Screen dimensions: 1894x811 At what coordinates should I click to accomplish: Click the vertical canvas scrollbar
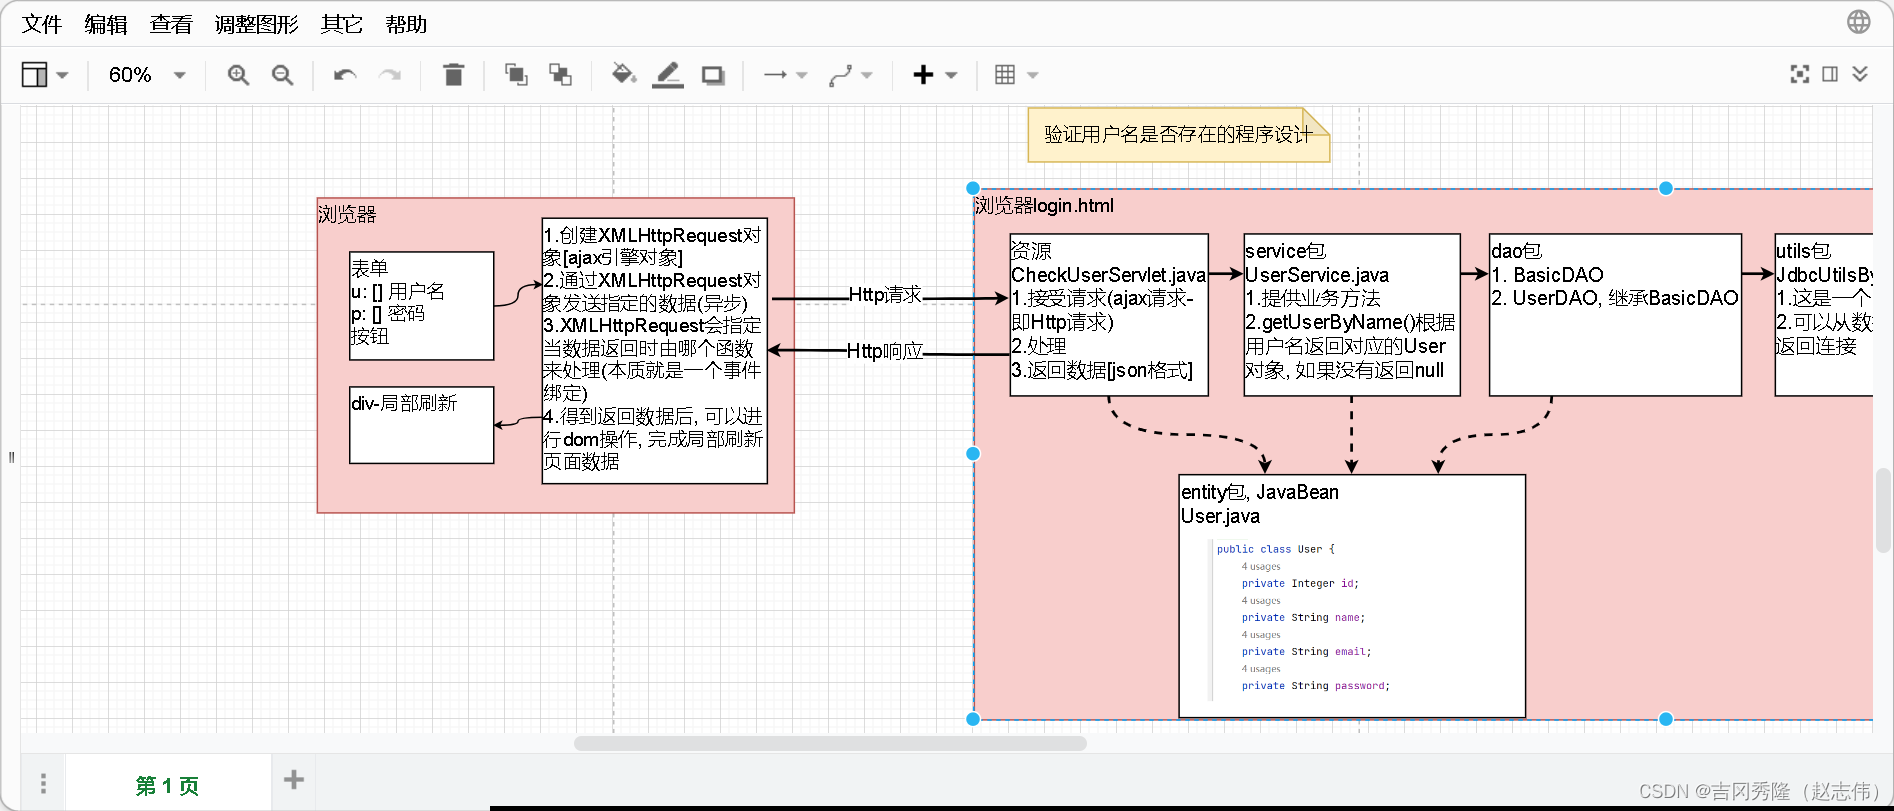[x=1883, y=510]
